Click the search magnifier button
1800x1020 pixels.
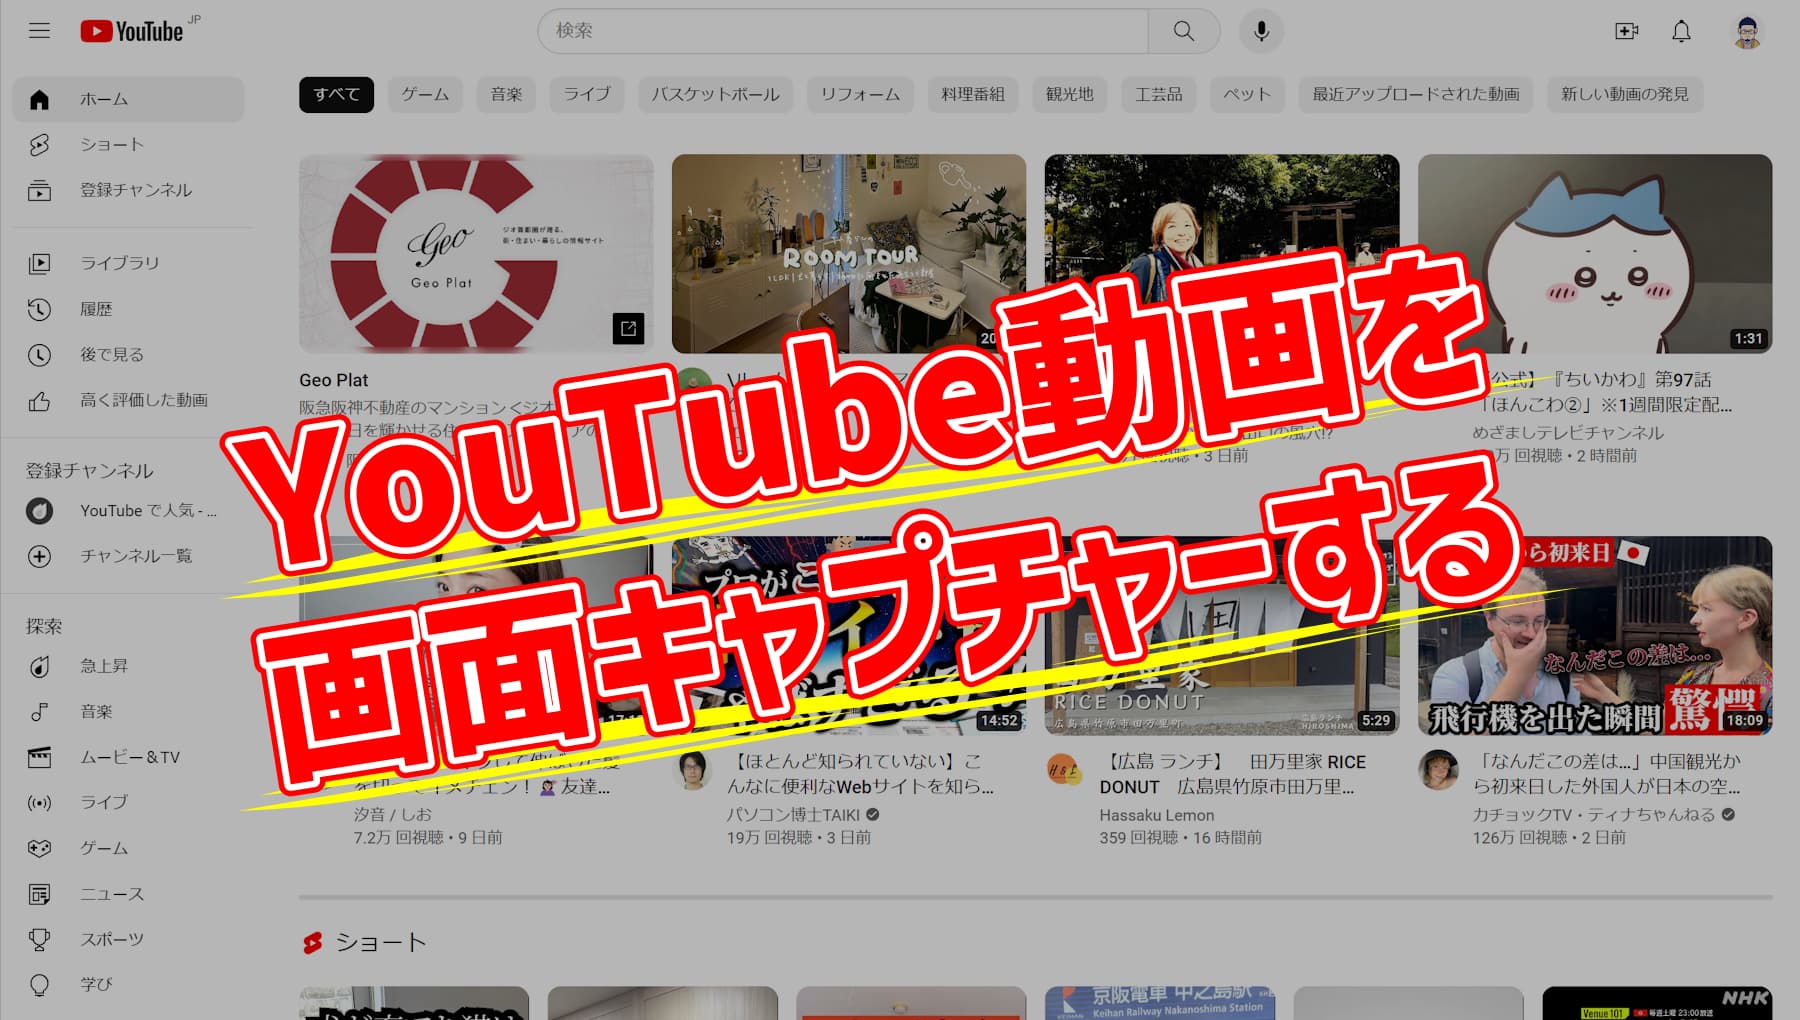1184,31
